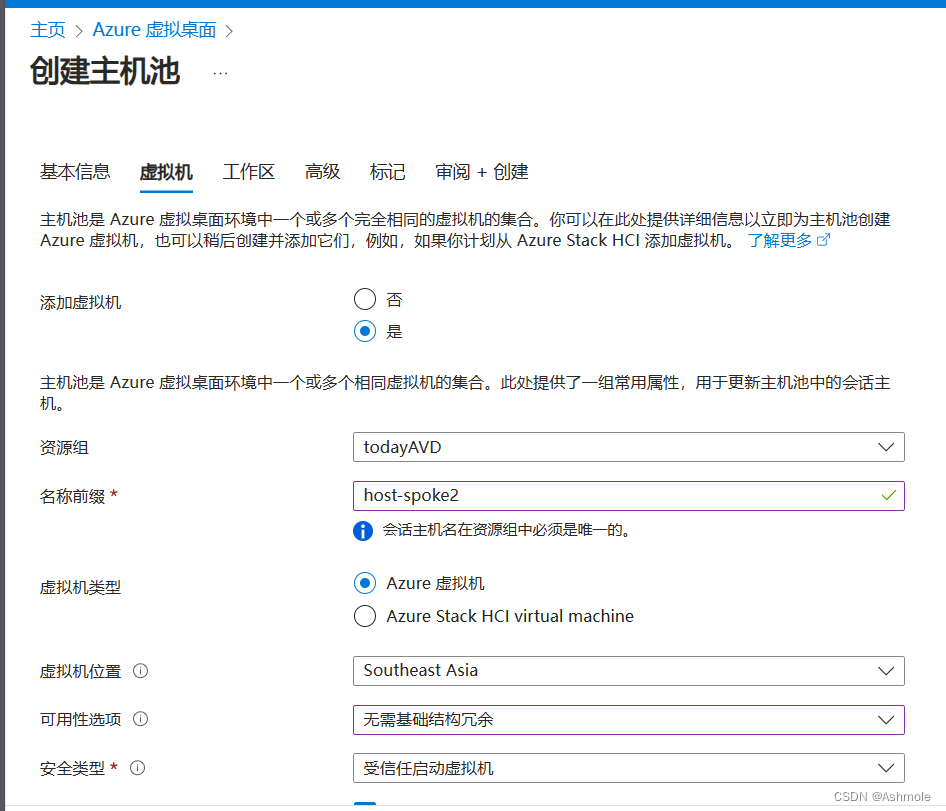The width and height of the screenshot is (946, 811).
Task: Switch to the 高级 tab
Action: pos(322,172)
